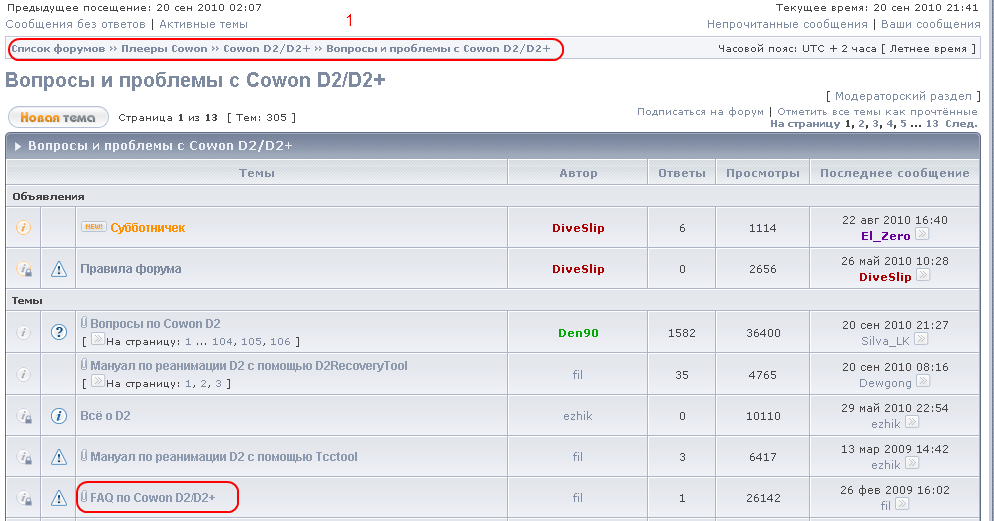
Task: Open Мануал по реанимации D2 D2RecoveryTool topic
Action: 248,366
